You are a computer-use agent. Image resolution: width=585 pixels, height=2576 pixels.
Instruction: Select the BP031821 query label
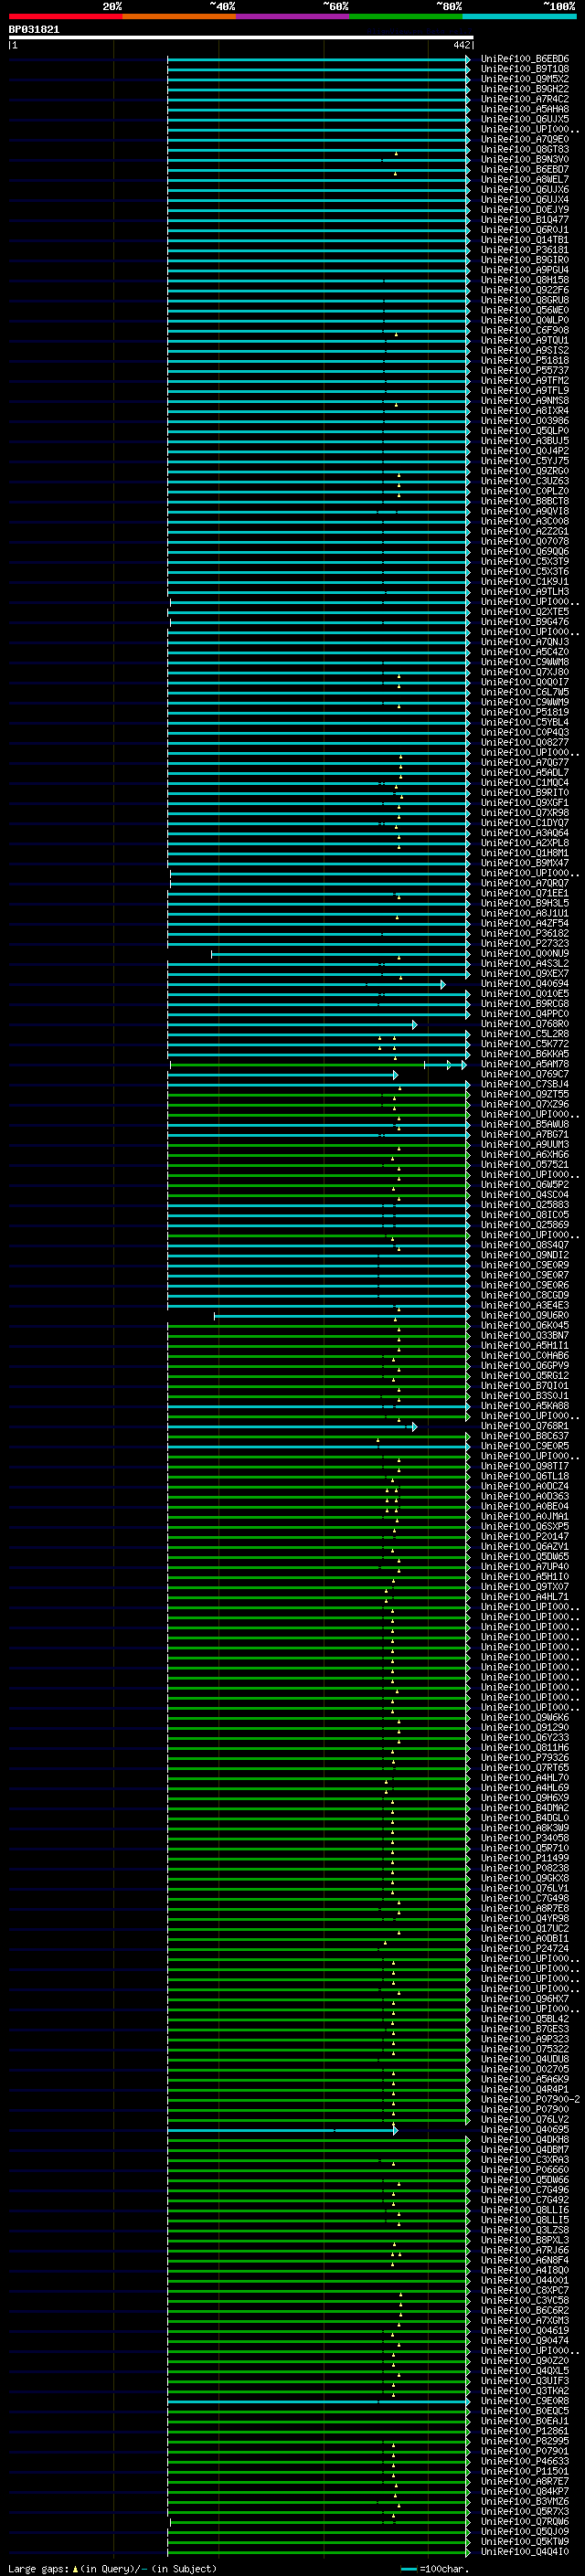coord(34,29)
